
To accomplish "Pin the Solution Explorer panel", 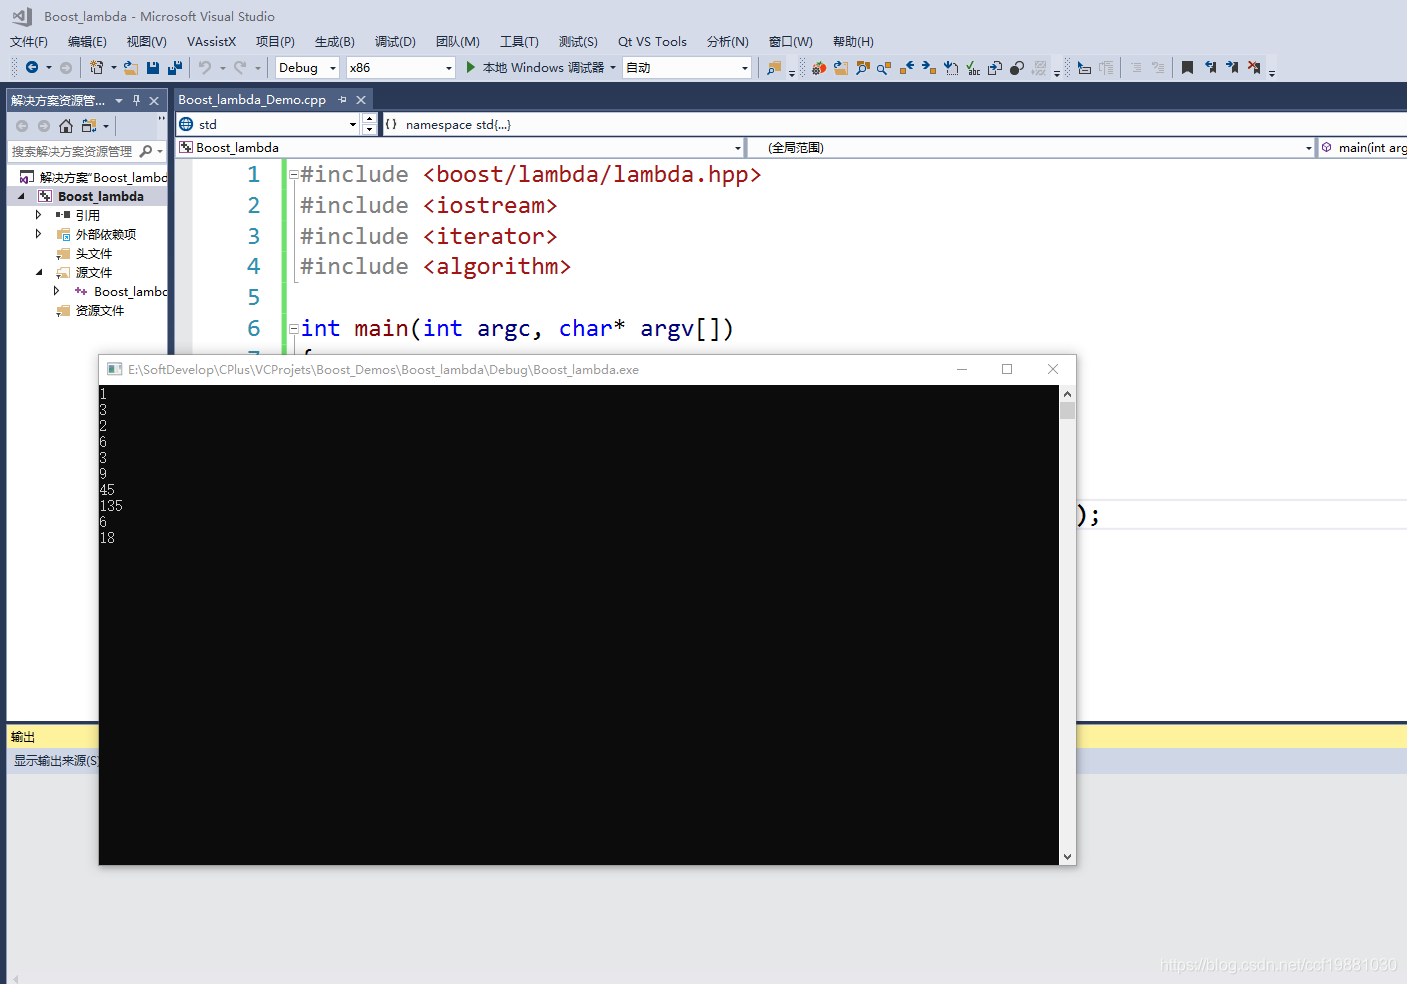I will (137, 100).
